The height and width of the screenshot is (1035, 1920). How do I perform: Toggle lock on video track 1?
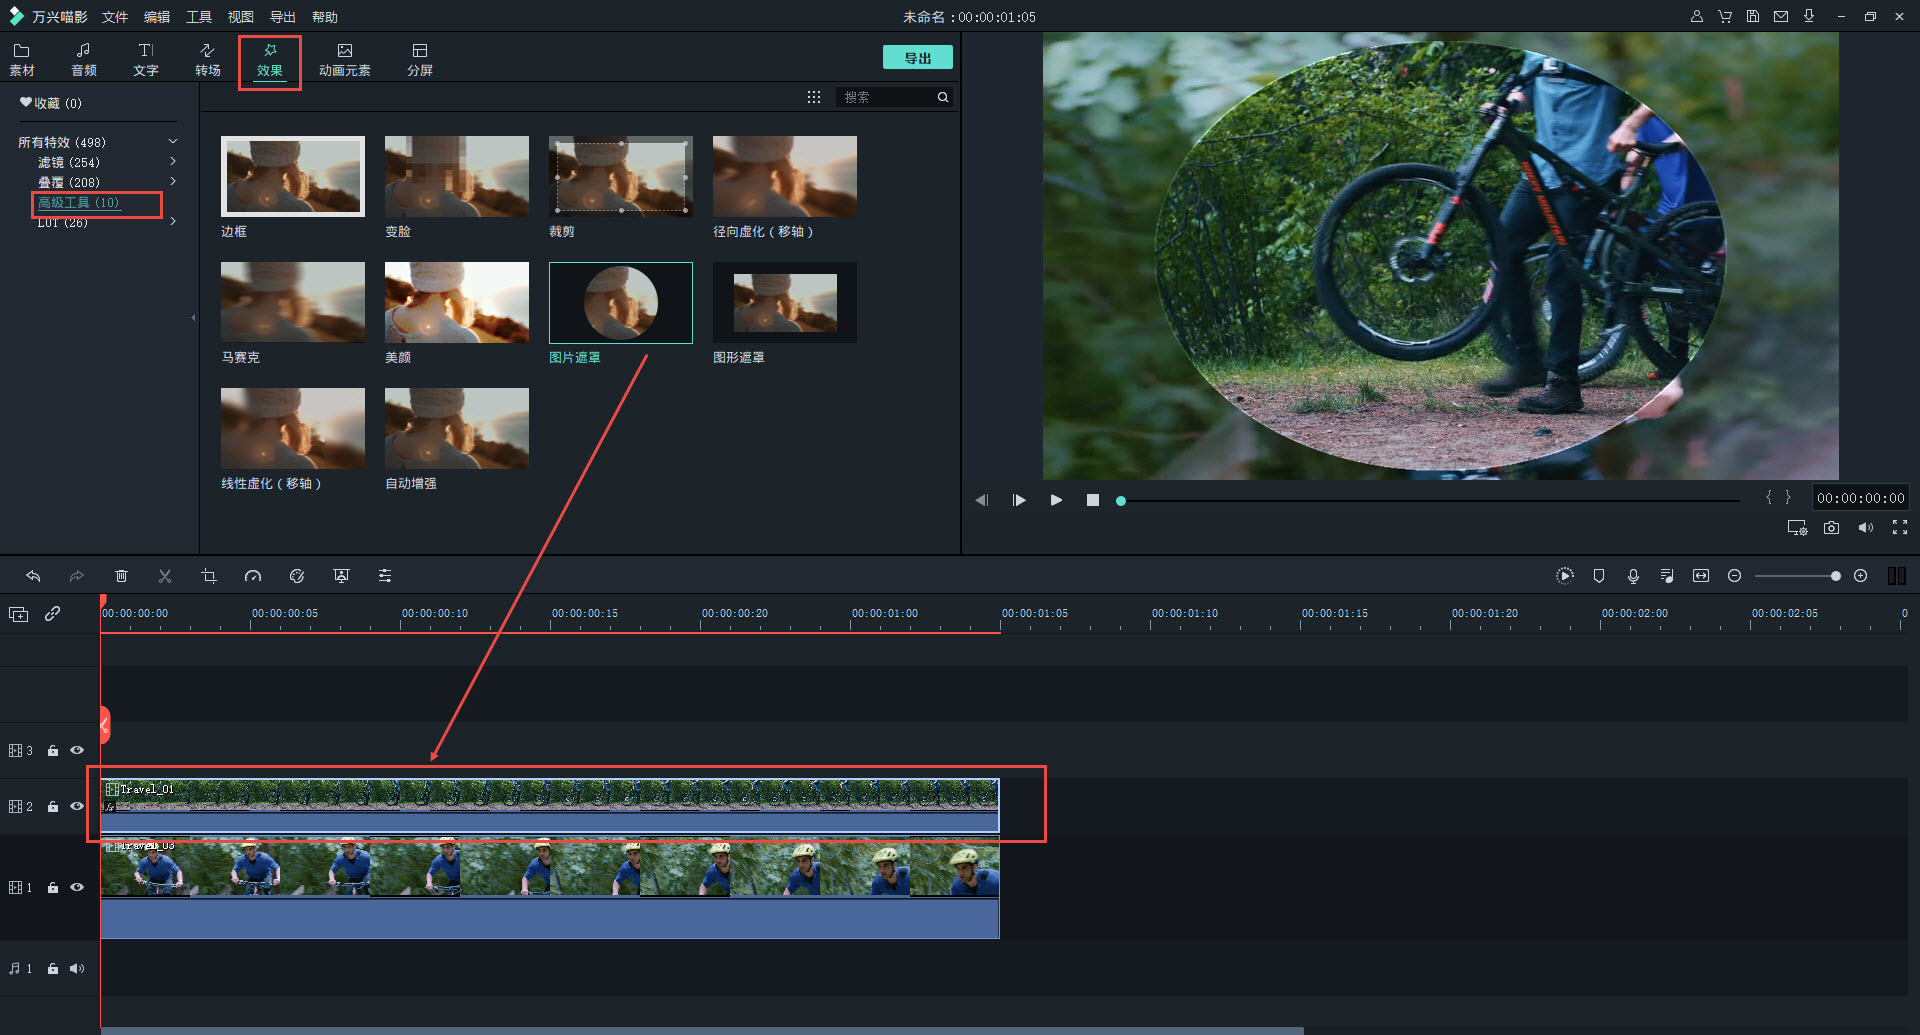[53, 888]
